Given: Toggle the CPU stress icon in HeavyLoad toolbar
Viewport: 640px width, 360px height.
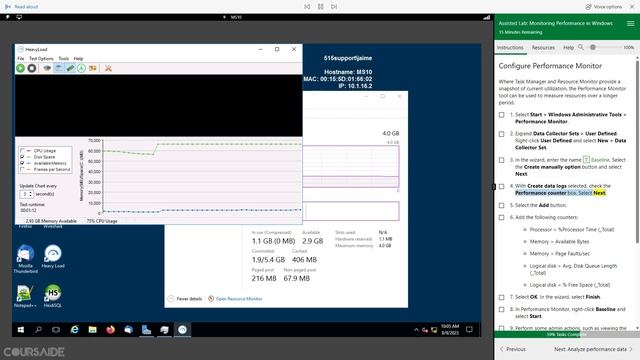Looking at the screenshot, I should tap(47, 68).
